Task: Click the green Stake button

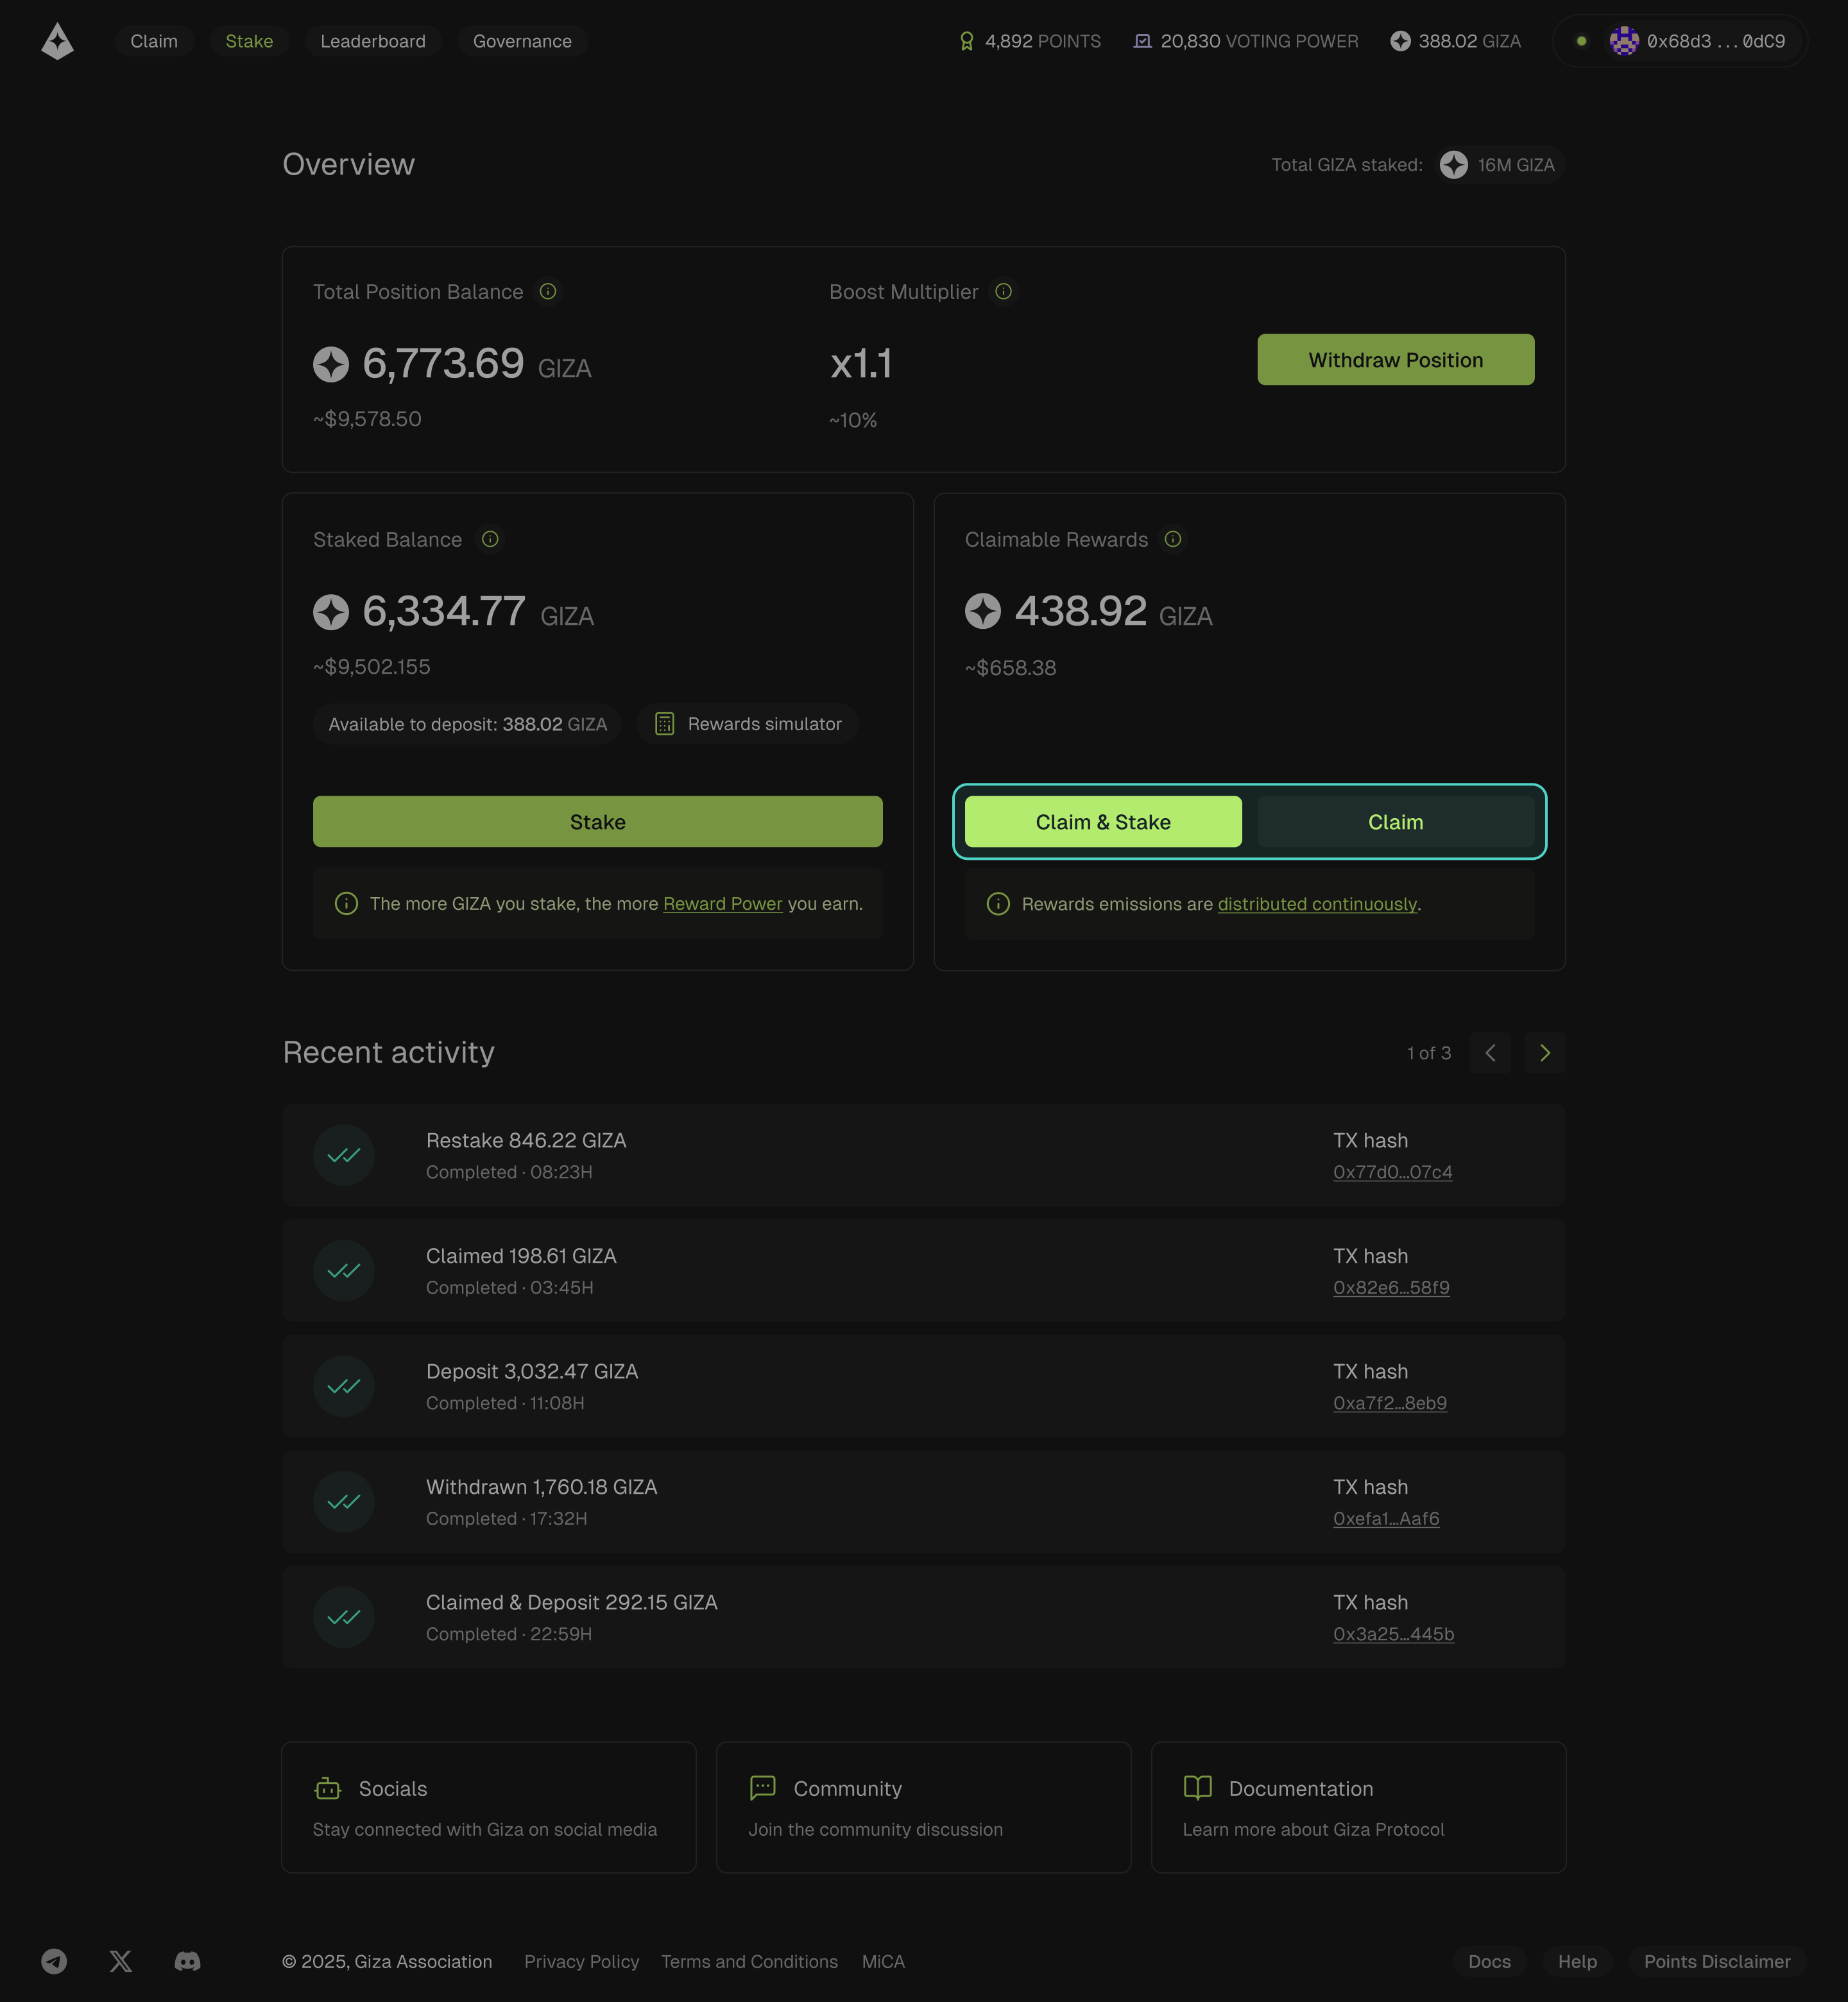Action: pyautogui.click(x=597, y=822)
